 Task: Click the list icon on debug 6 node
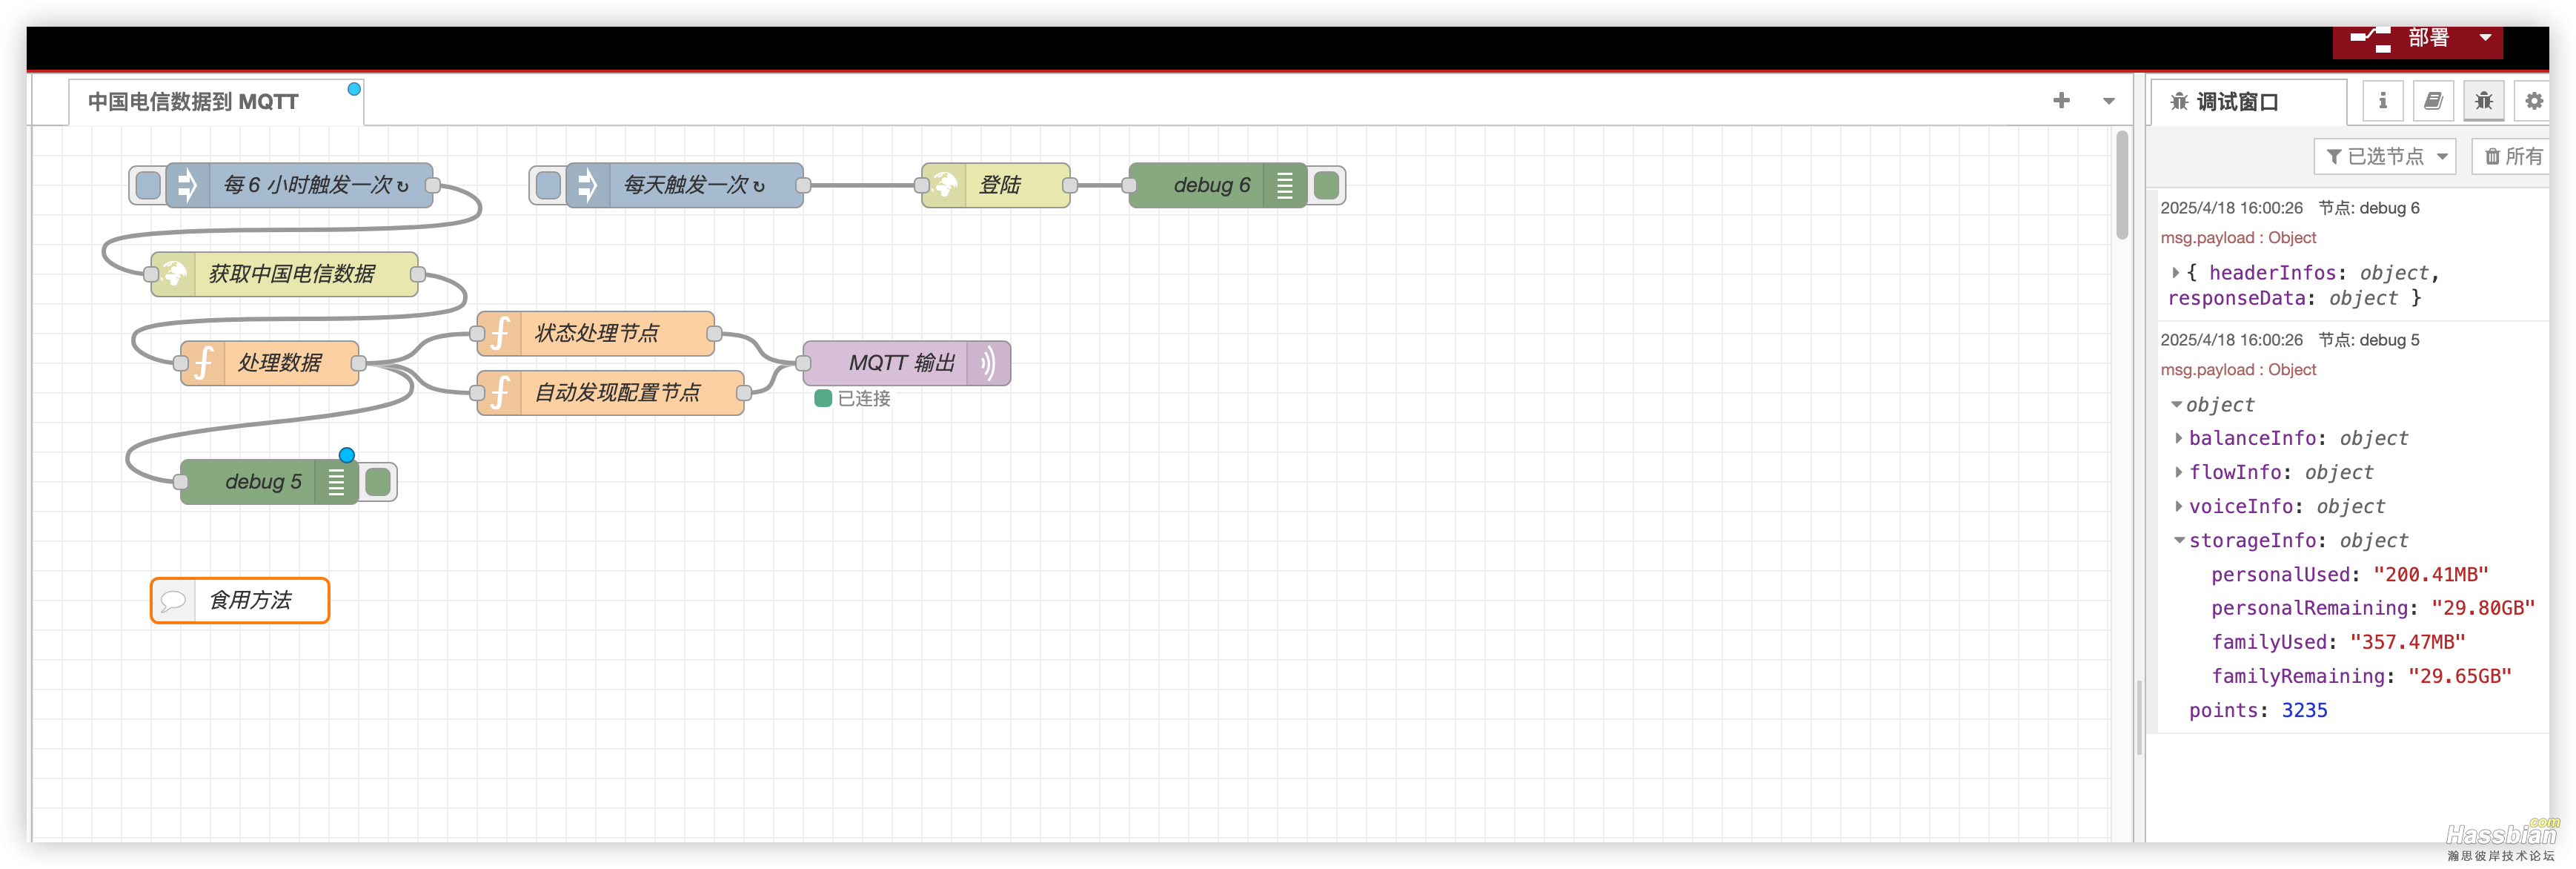tap(1285, 185)
